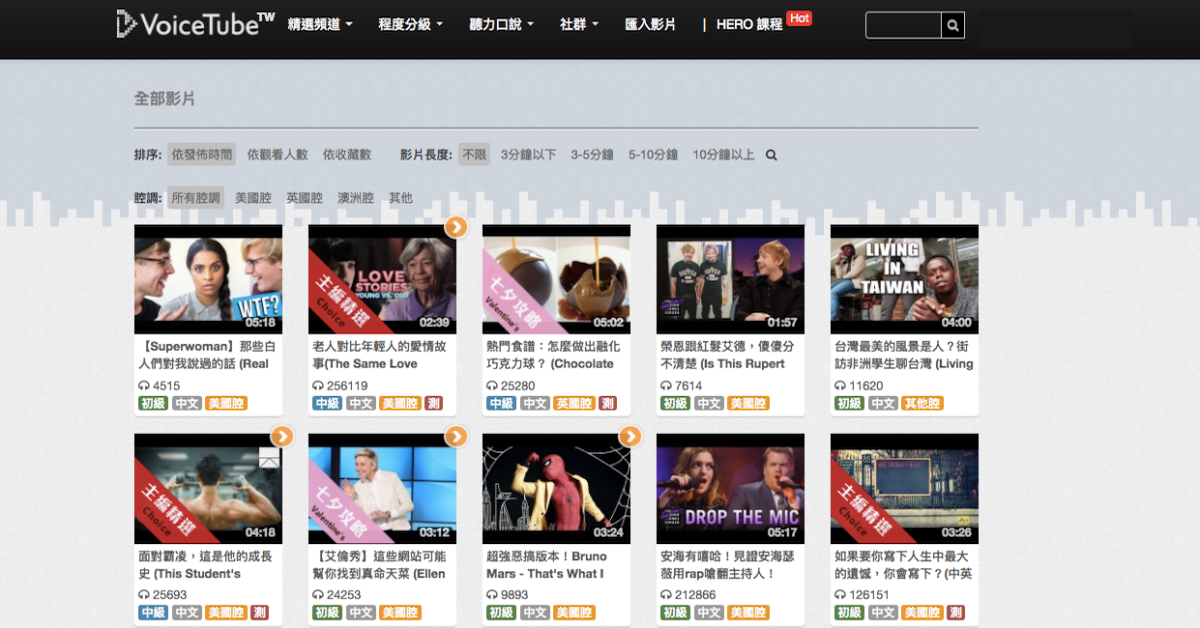Select the 英國腔 accent filter
Screen dimensions: 1200x628
tap(304, 198)
